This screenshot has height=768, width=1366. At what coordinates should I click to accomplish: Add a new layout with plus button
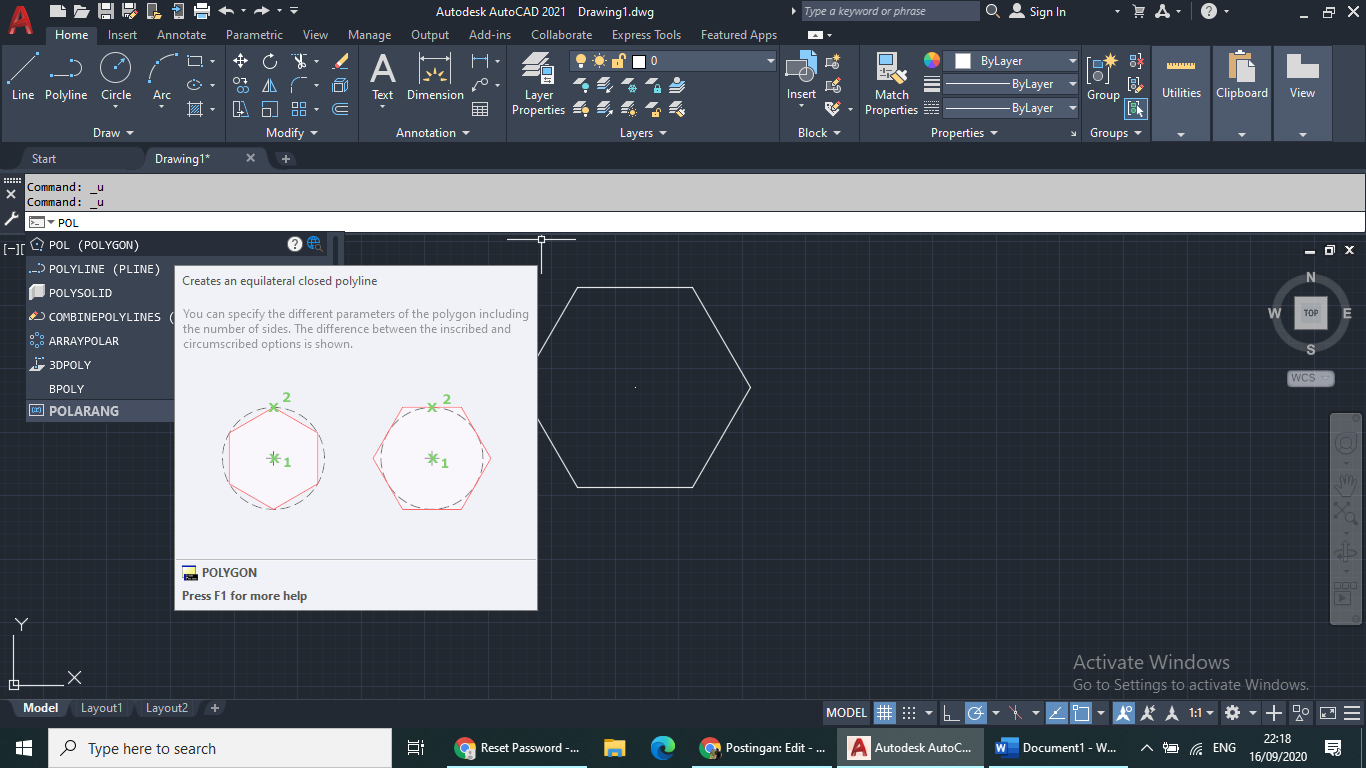(214, 708)
